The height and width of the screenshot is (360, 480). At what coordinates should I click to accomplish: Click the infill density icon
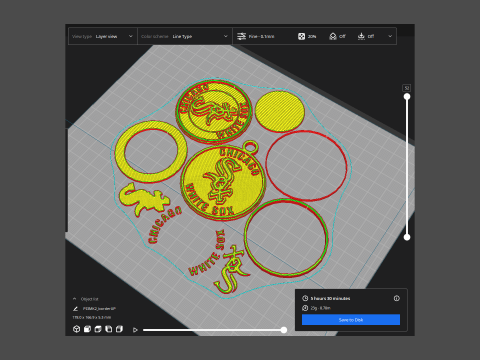point(301,36)
